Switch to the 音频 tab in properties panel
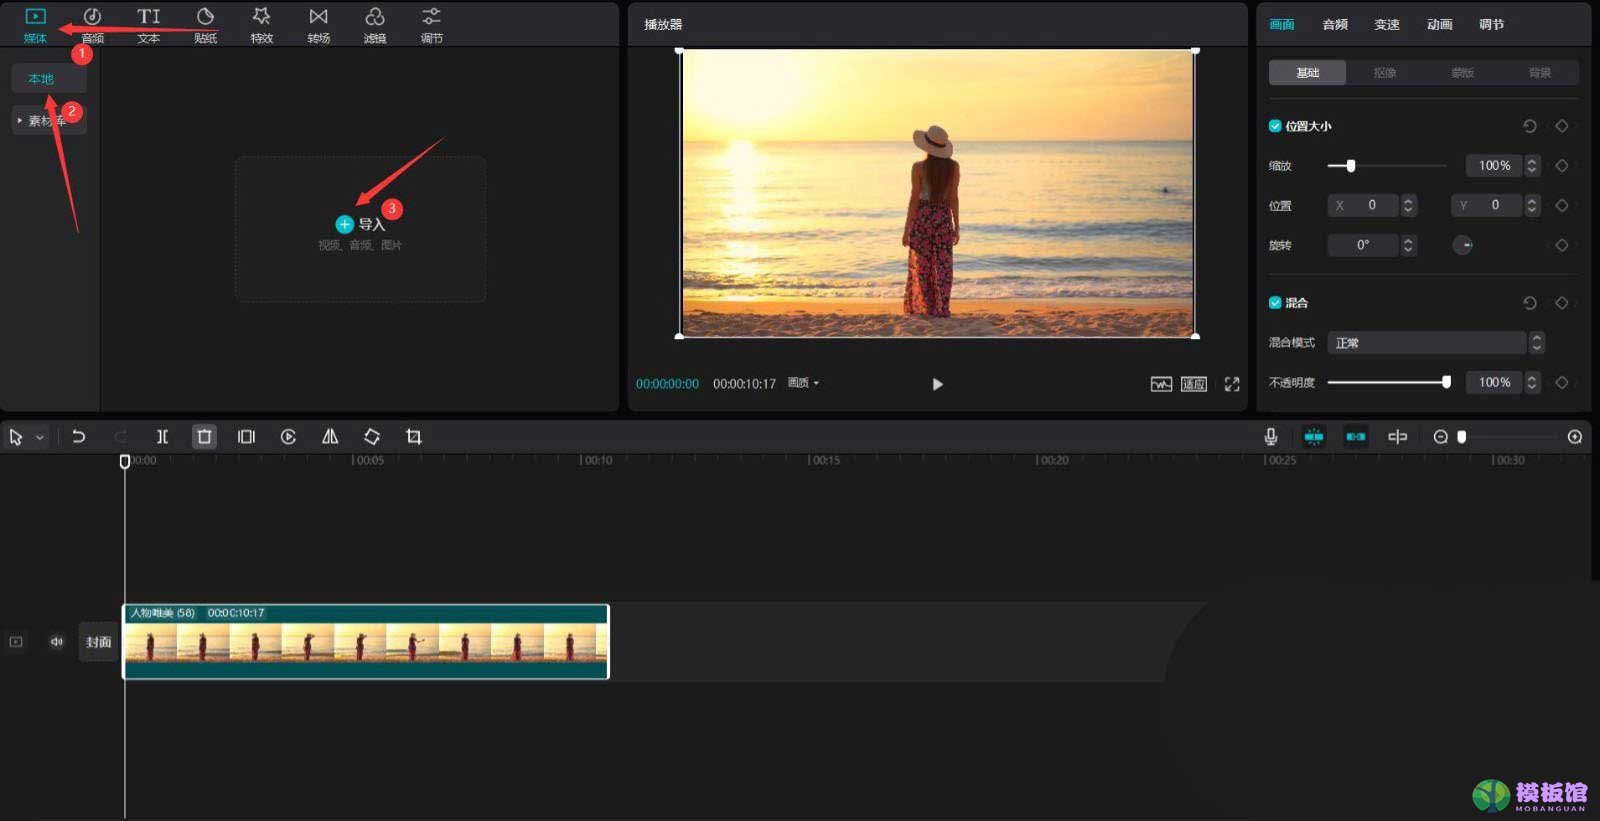1600x821 pixels. pos(1335,24)
